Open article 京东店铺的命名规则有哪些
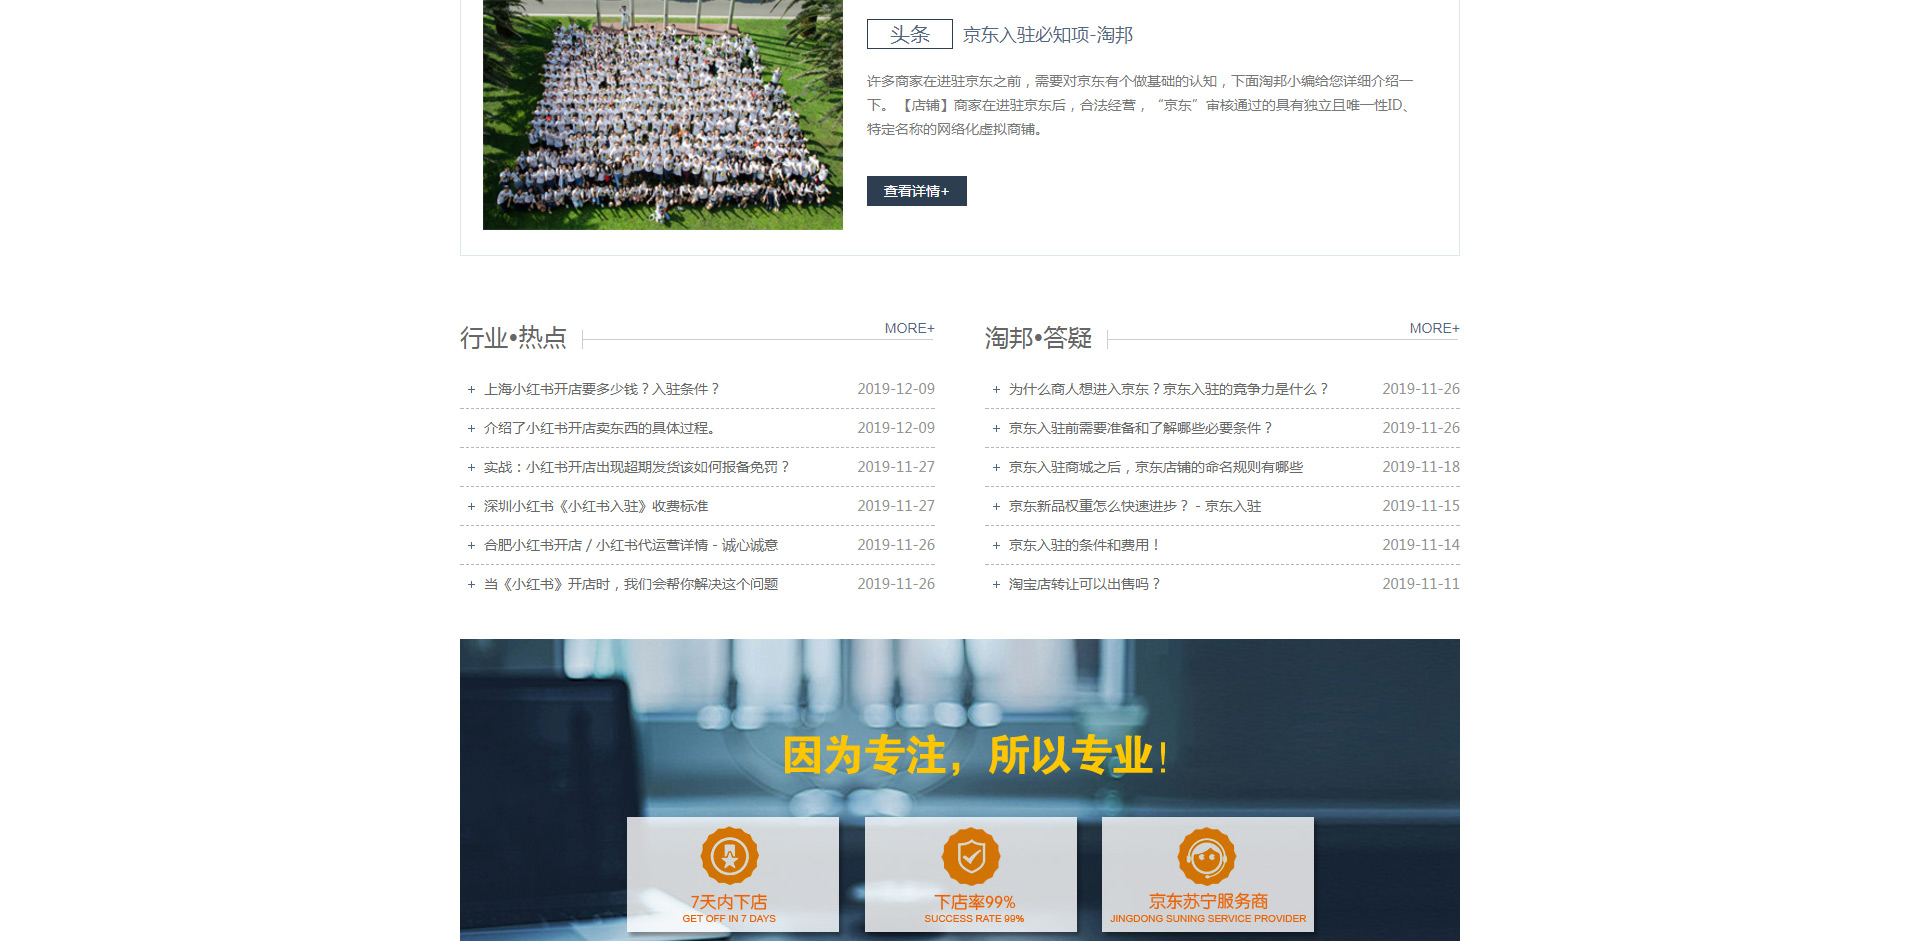Viewport: 1920px width, 941px height. tap(1155, 467)
